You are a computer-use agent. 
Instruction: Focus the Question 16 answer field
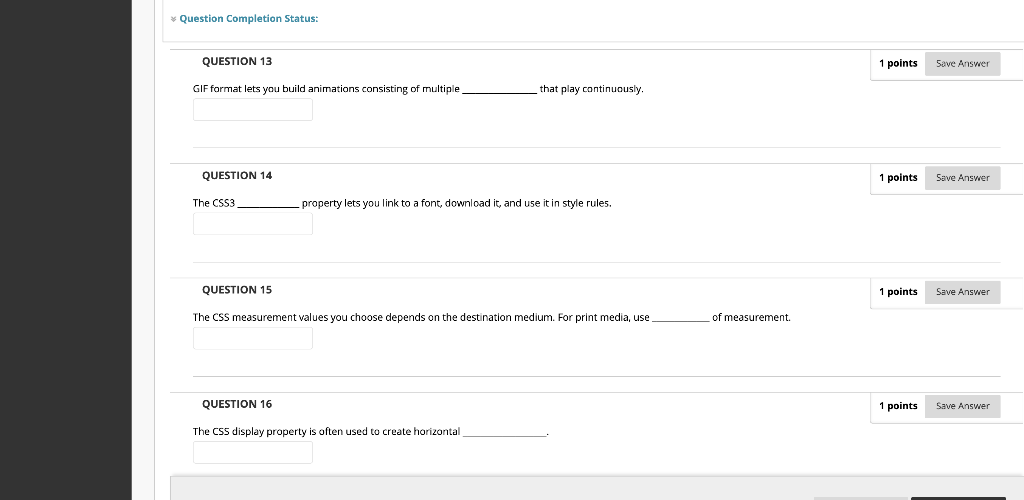click(x=253, y=452)
